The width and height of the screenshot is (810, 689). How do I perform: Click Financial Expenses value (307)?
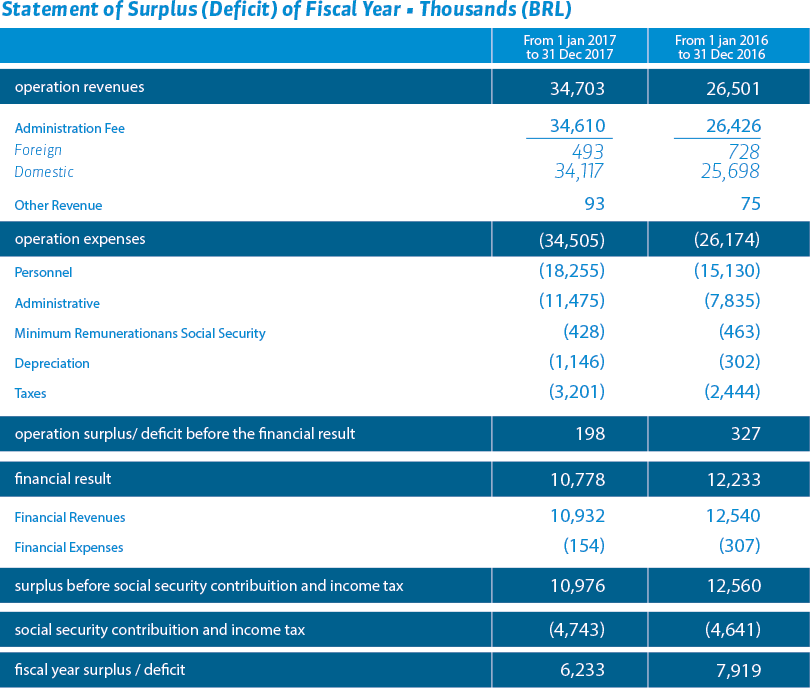coord(739,545)
